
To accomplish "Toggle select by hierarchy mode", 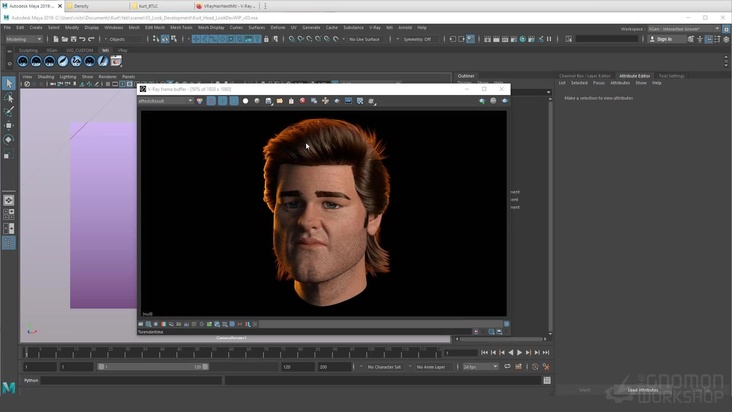I will pos(156,39).
